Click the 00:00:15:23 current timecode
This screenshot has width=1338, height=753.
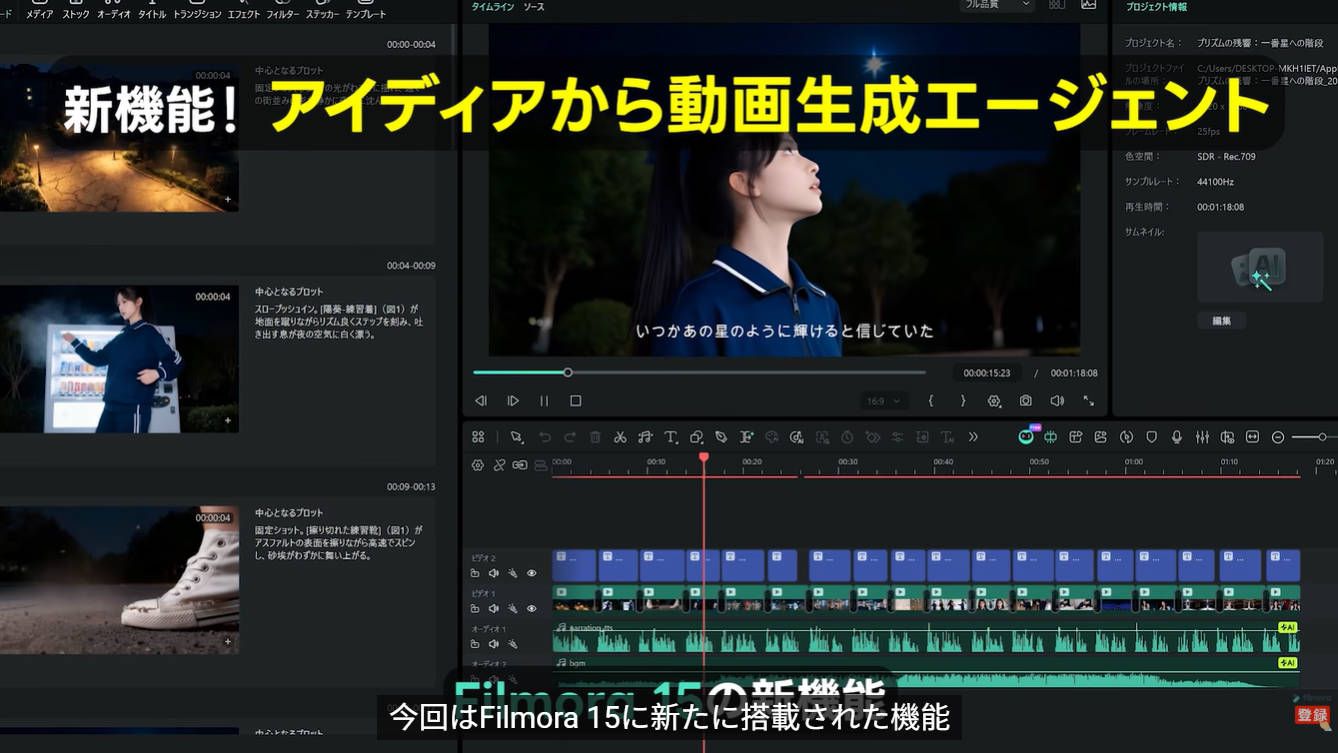[987, 373]
